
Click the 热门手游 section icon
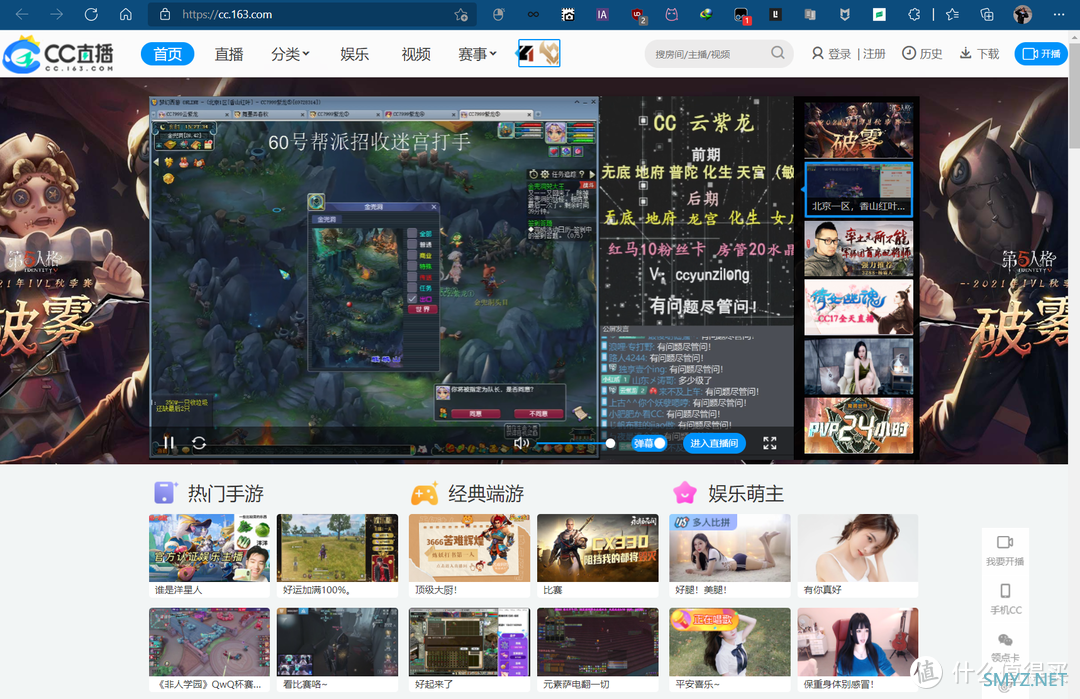[x=165, y=493]
